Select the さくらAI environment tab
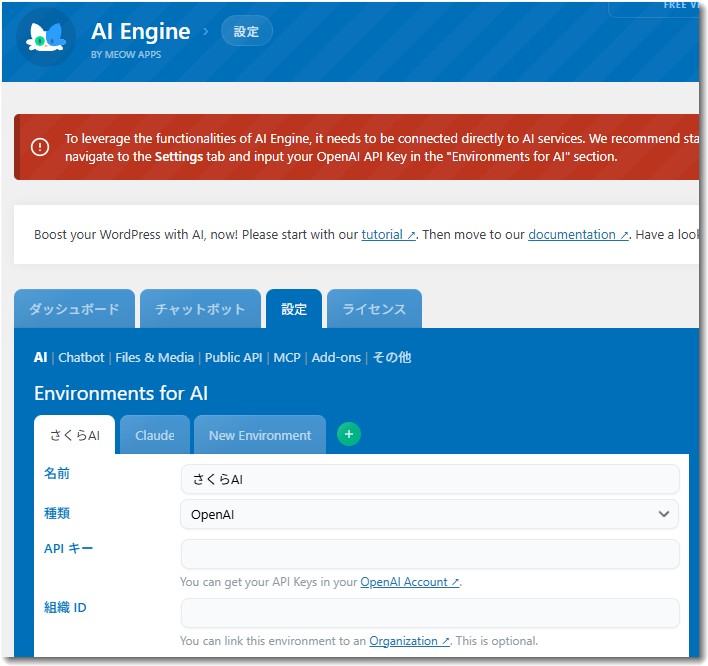This screenshot has width=708, height=666. pyautogui.click(x=74, y=435)
